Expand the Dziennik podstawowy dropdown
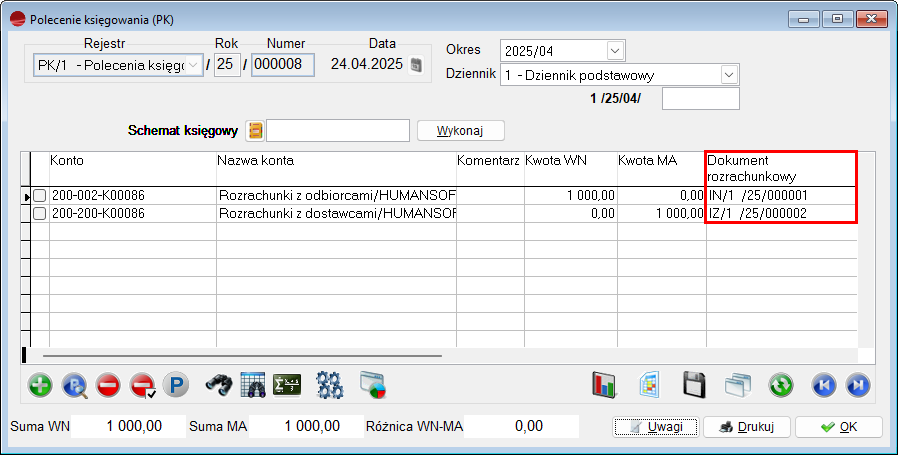The width and height of the screenshot is (898, 455). [x=729, y=74]
